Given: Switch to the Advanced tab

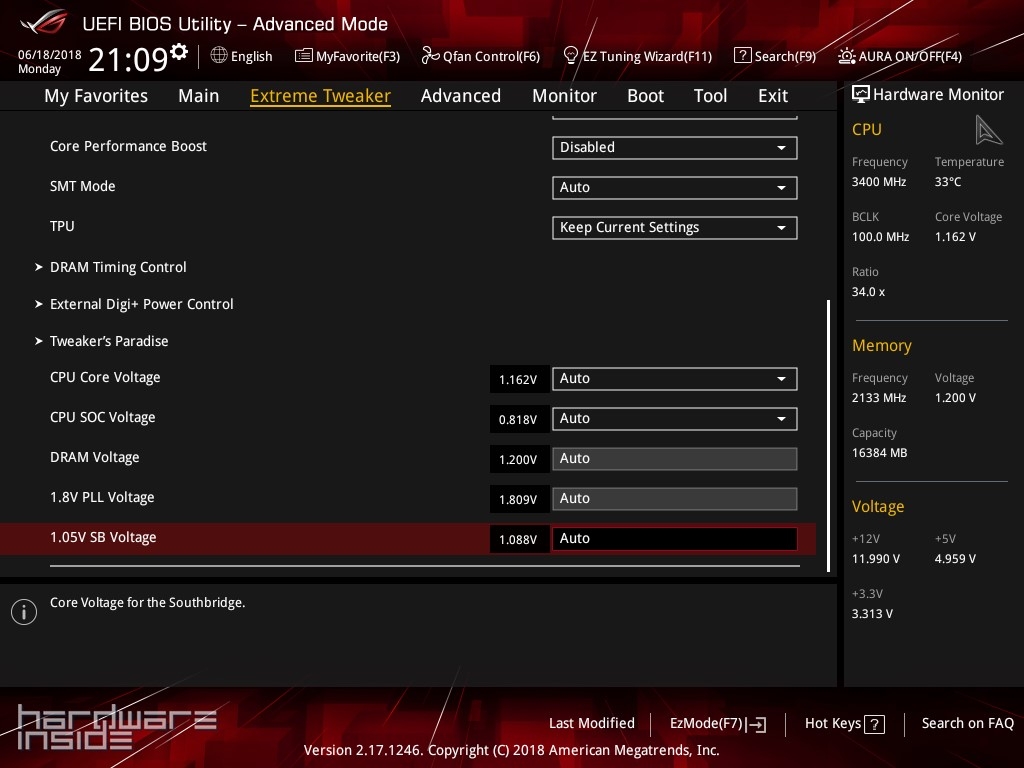Looking at the screenshot, I should pos(460,96).
